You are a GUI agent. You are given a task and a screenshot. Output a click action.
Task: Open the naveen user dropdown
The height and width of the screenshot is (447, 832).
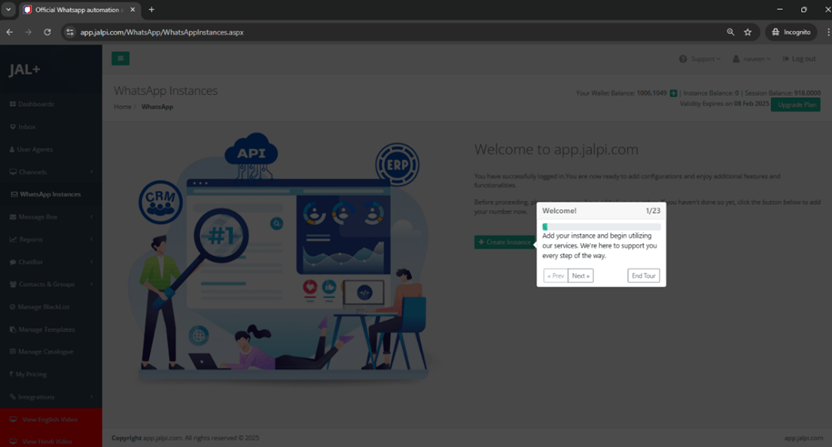point(752,59)
